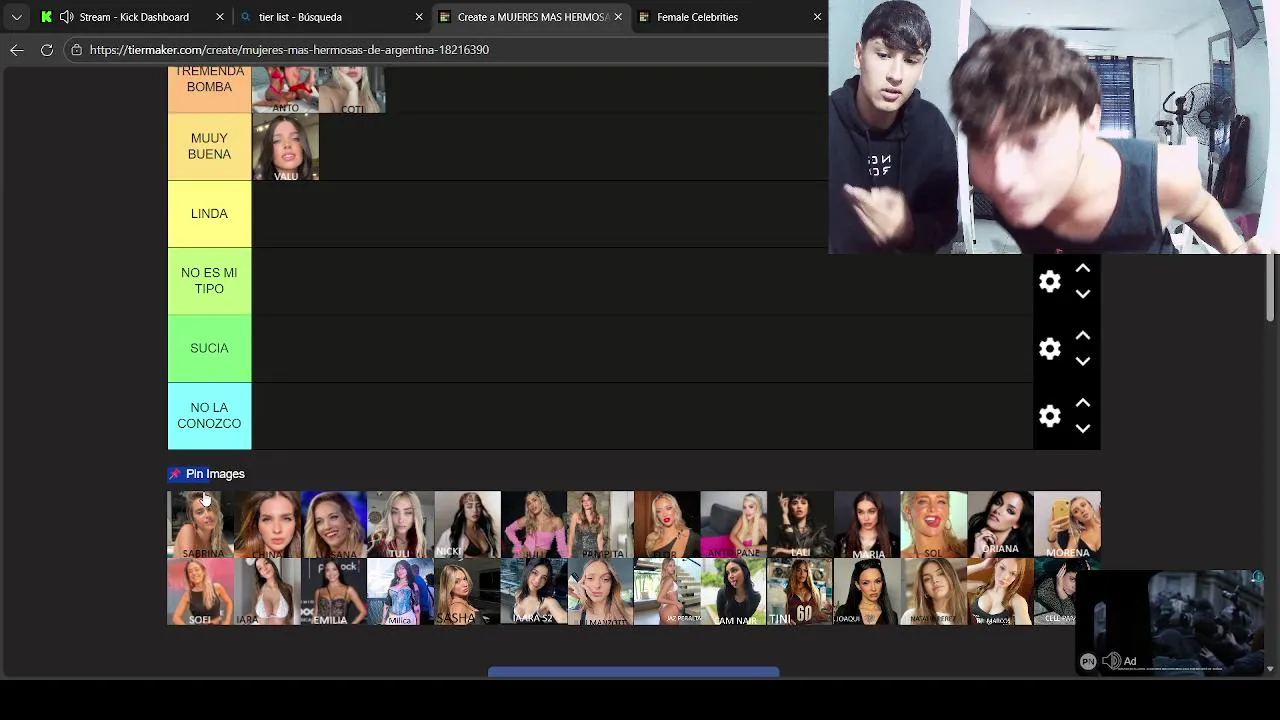The height and width of the screenshot is (720, 1280).
Task: Move NO LA CONOZCO row down
Action: click(1082, 428)
